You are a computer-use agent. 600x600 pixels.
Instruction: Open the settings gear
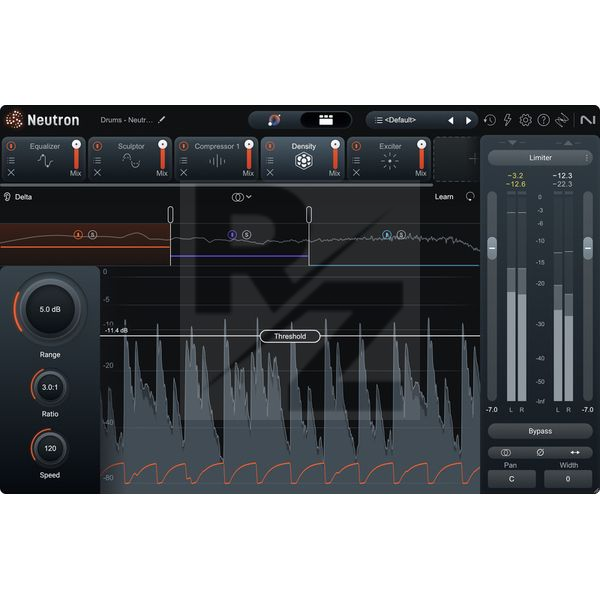point(525,120)
